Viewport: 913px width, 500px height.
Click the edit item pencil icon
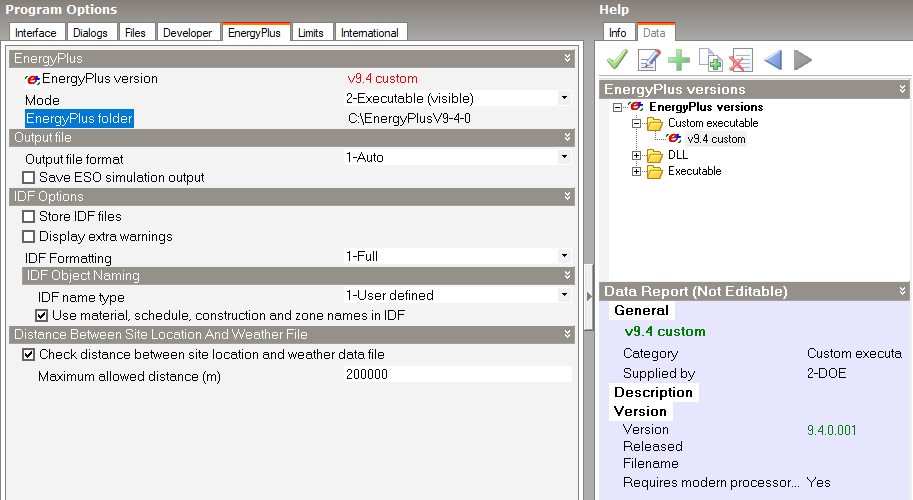click(649, 61)
